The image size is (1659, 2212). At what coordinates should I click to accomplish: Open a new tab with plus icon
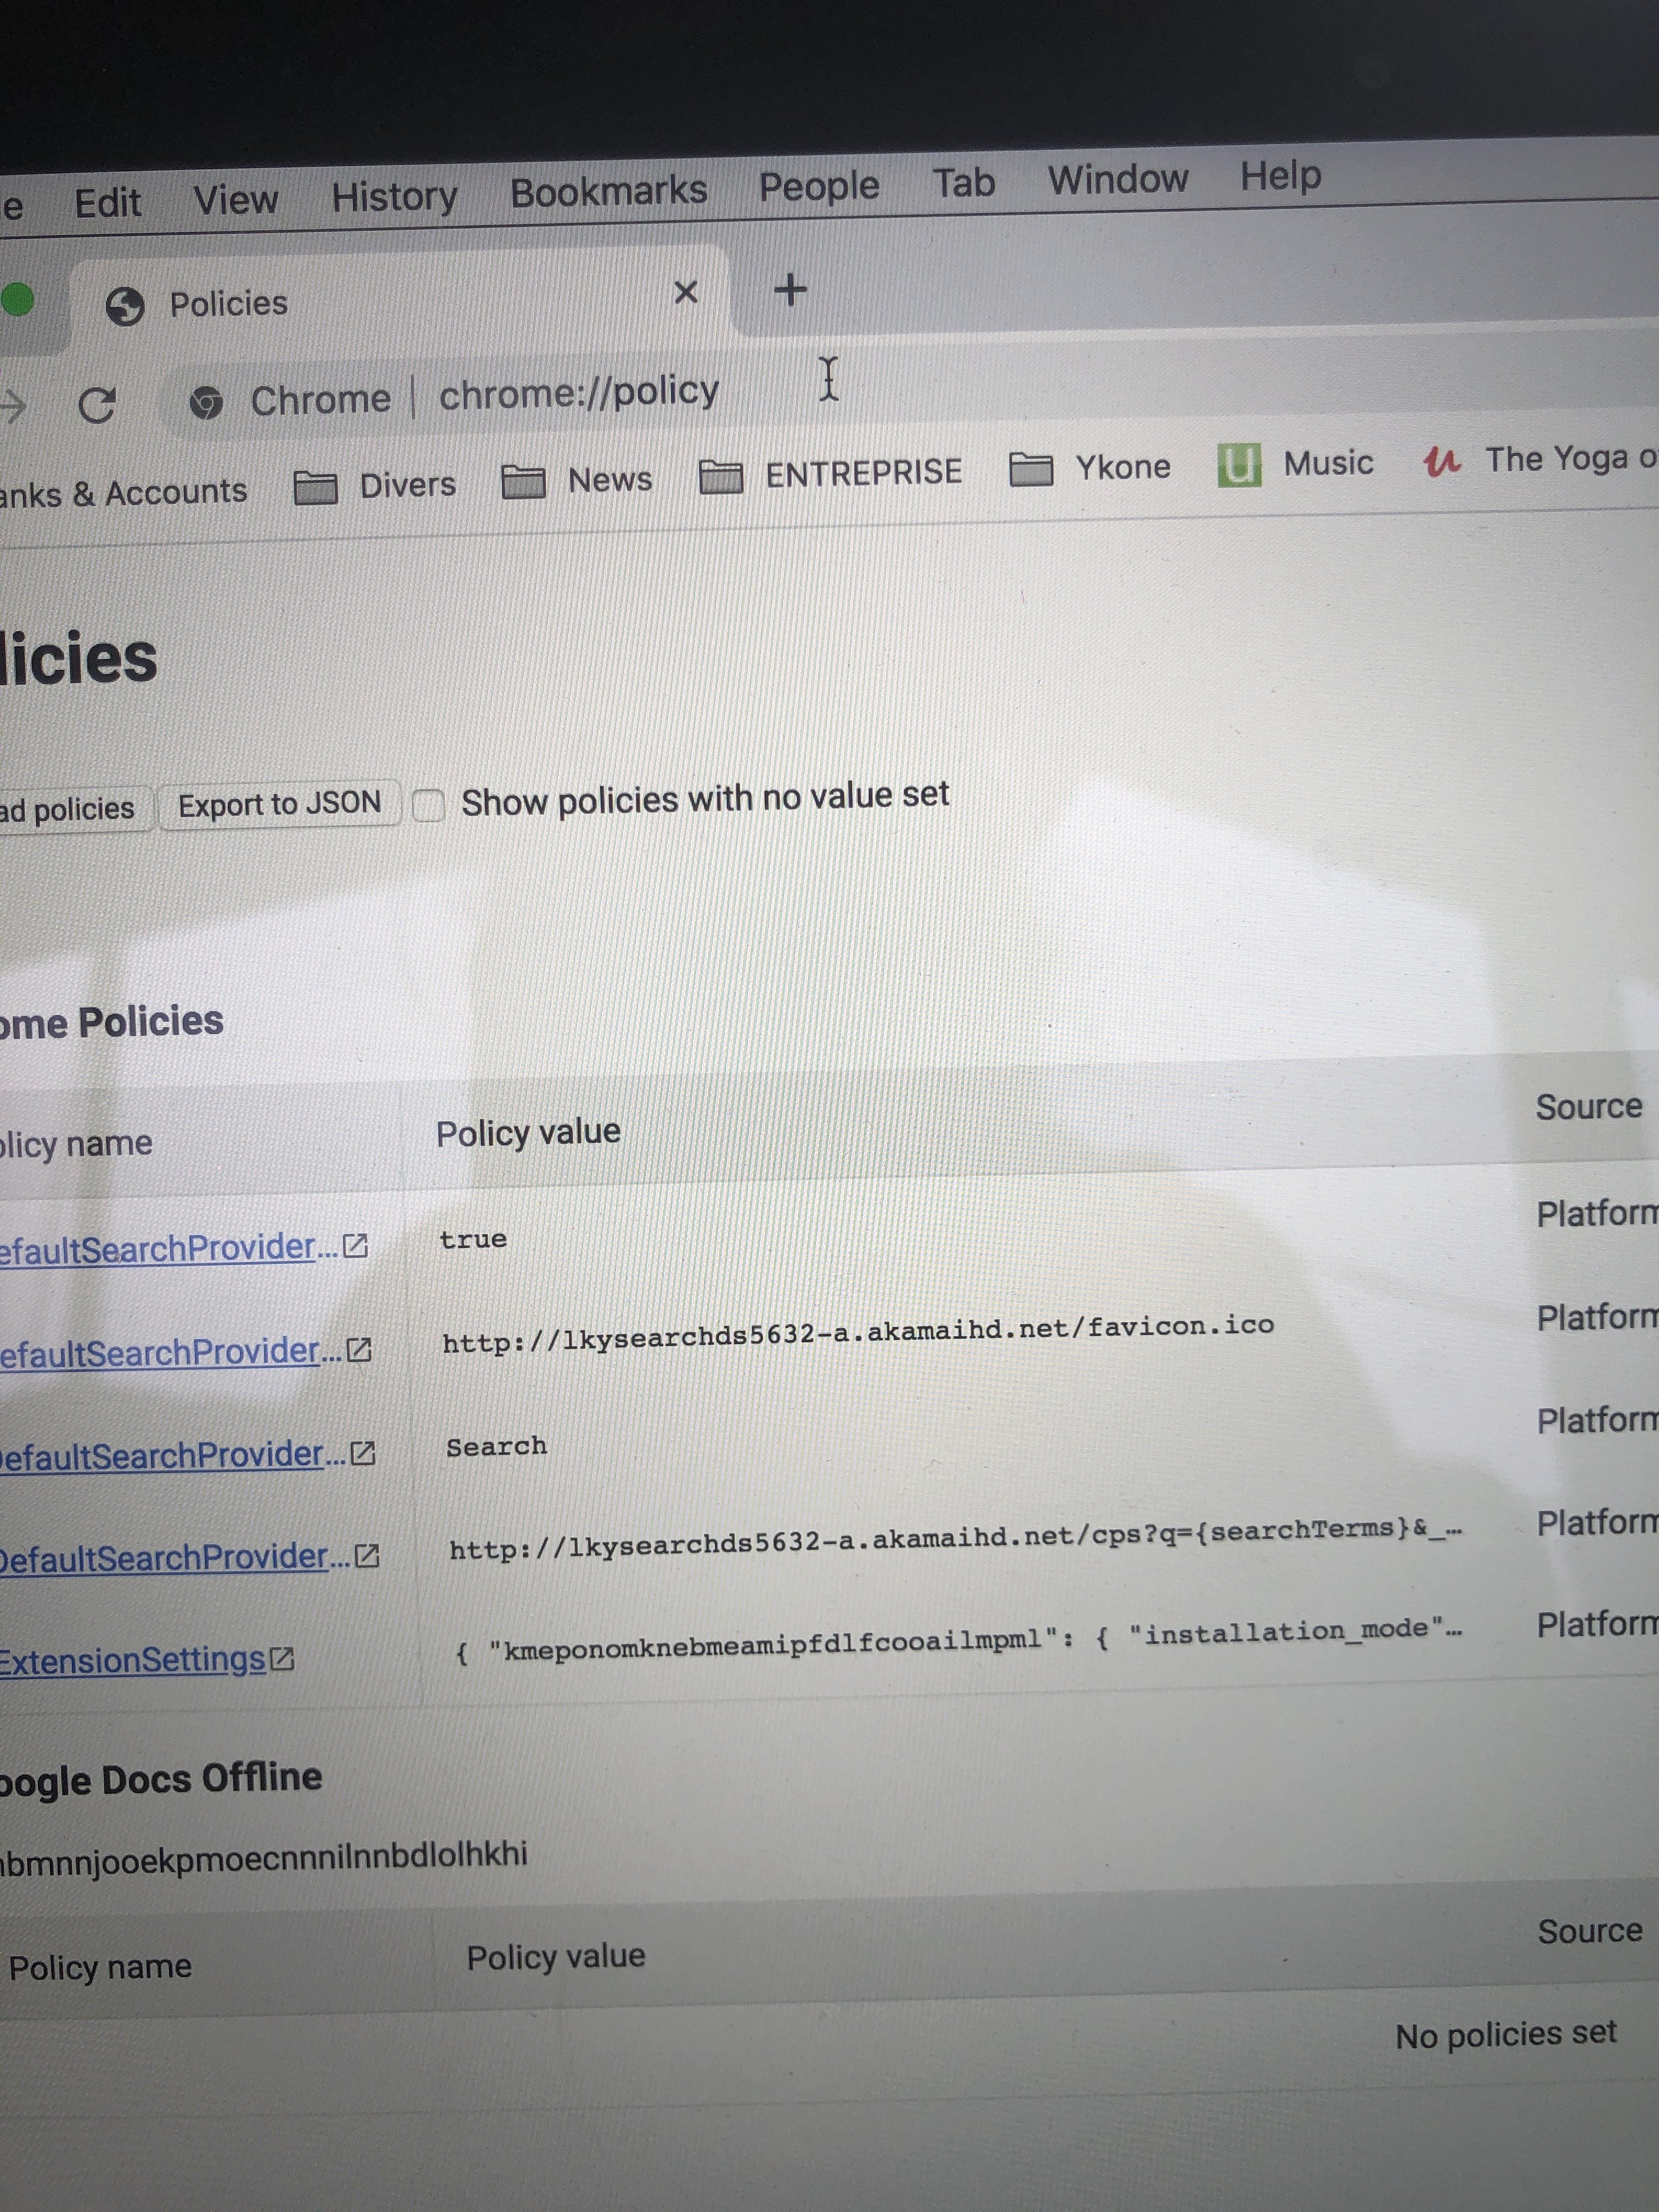coord(790,290)
